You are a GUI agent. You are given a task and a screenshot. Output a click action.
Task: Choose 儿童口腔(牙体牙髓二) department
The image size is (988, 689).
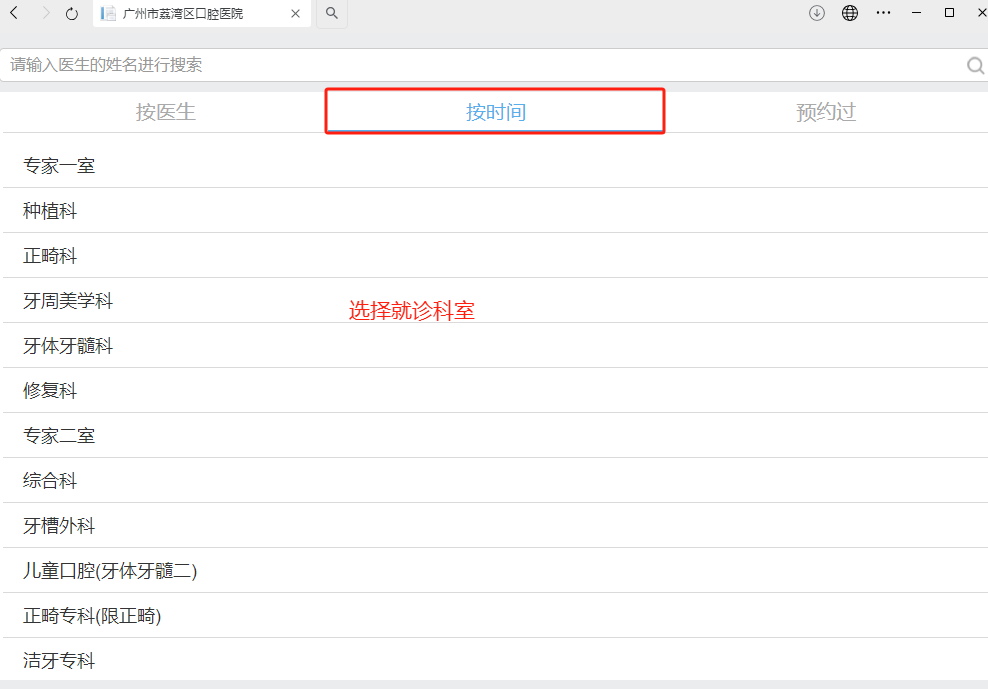coord(110,571)
